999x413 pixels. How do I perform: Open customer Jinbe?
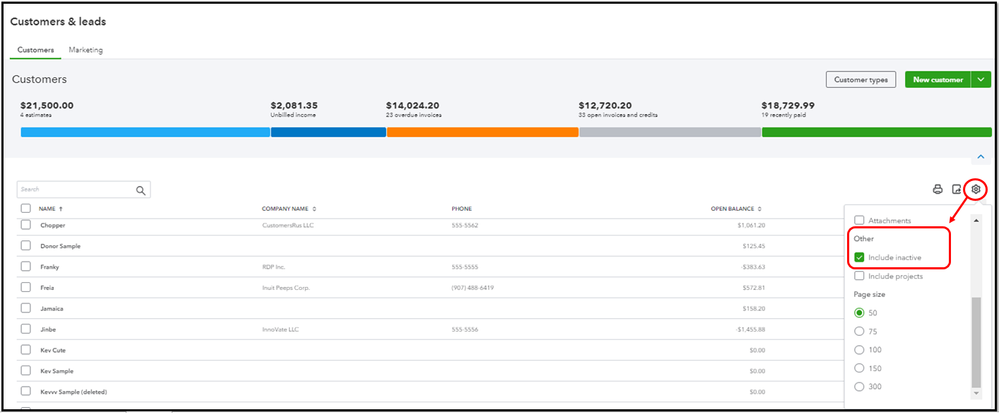(49, 330)
